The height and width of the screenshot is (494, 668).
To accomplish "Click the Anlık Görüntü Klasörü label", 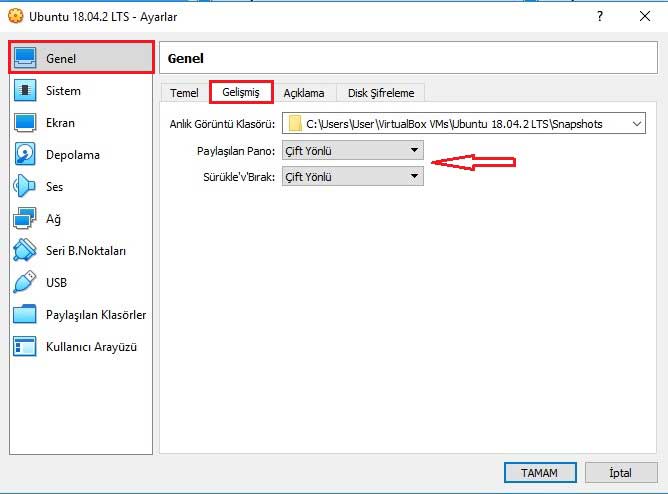I will tap(222, 124).
